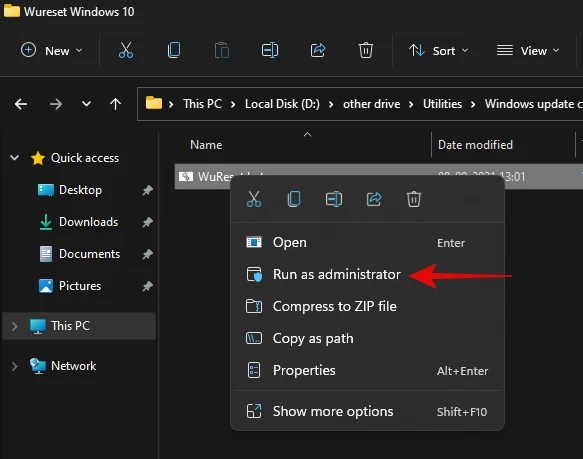Choose Run as administrator

coord(367,275)
